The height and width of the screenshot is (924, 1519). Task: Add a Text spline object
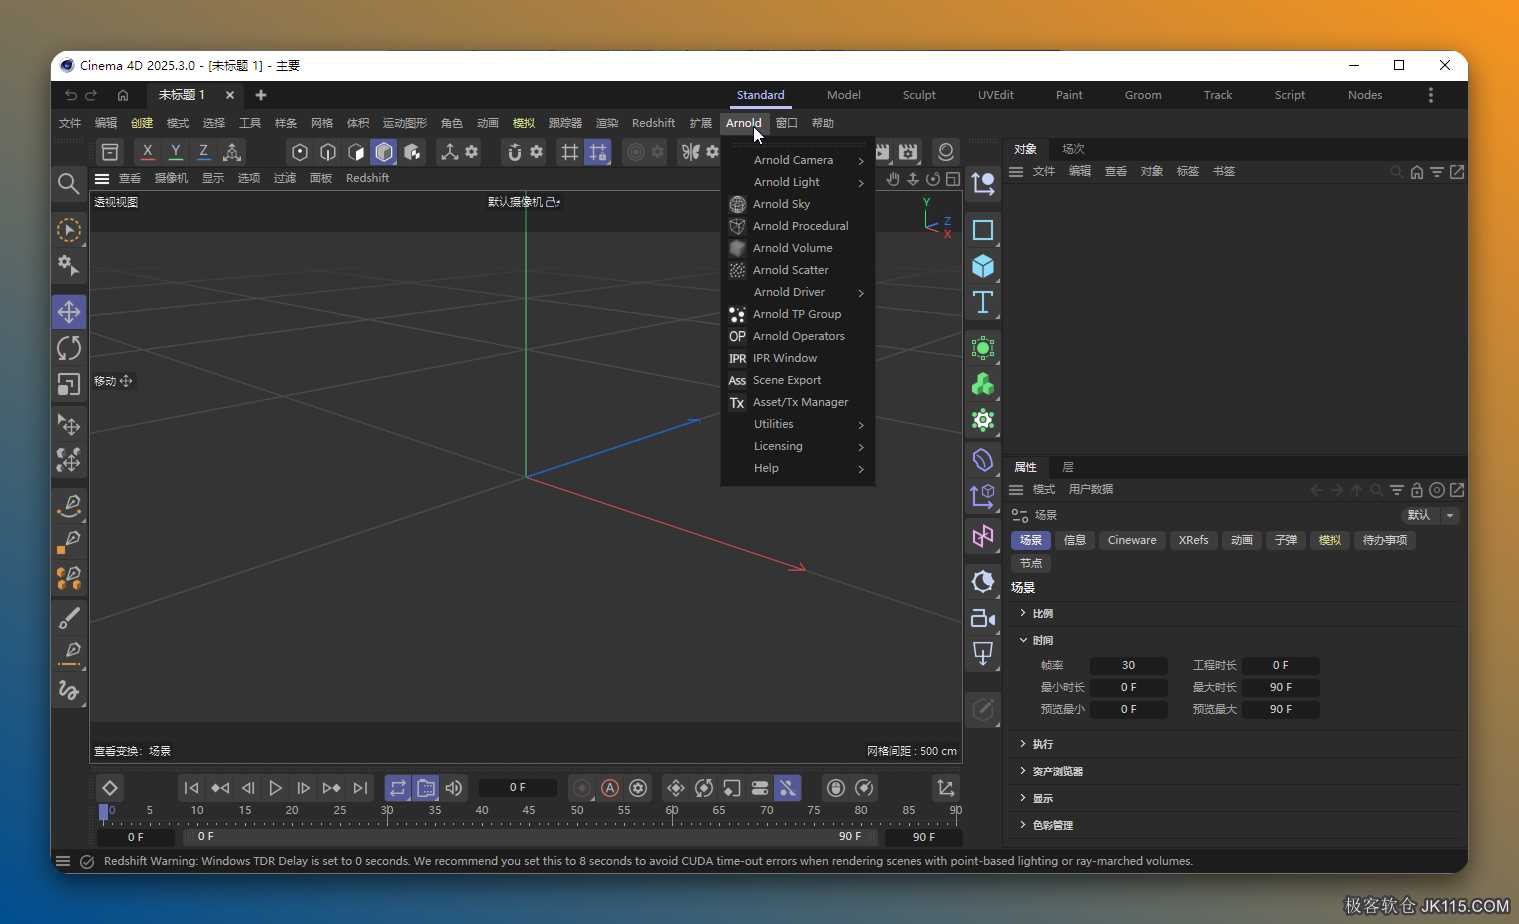click(x=983, y=302)
